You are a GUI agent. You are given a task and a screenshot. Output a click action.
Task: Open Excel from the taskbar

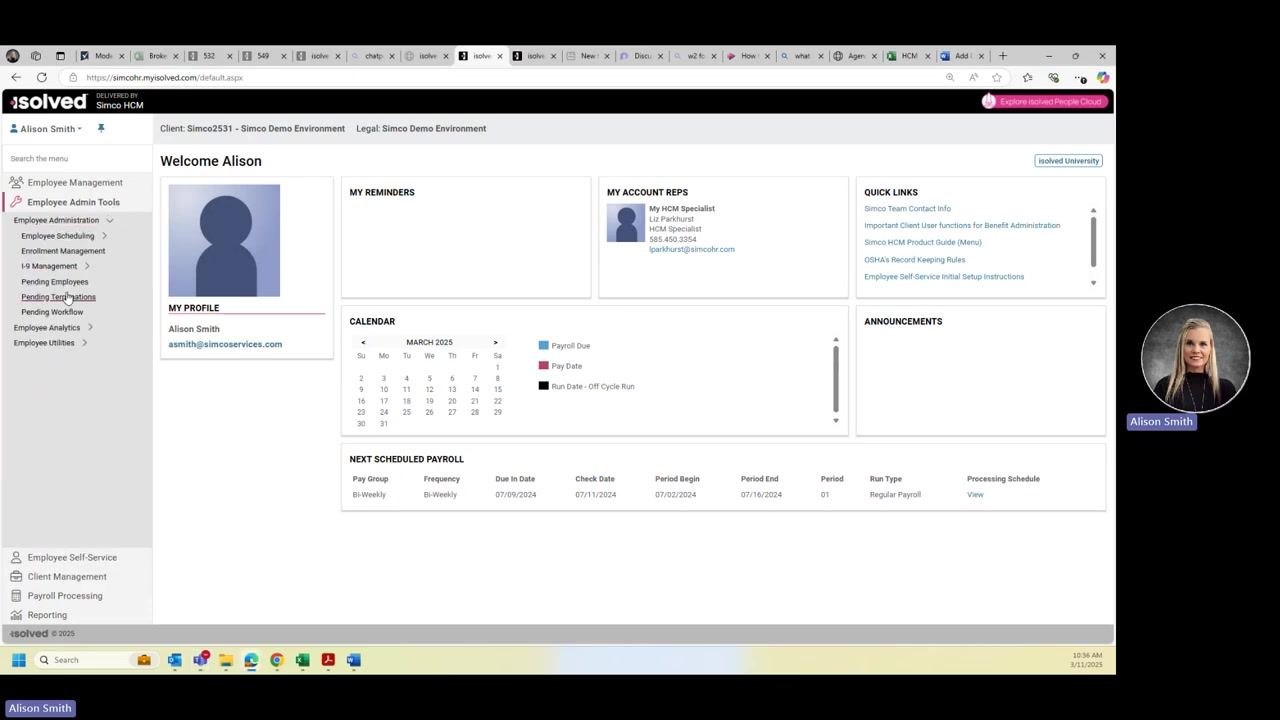(302, 660)
